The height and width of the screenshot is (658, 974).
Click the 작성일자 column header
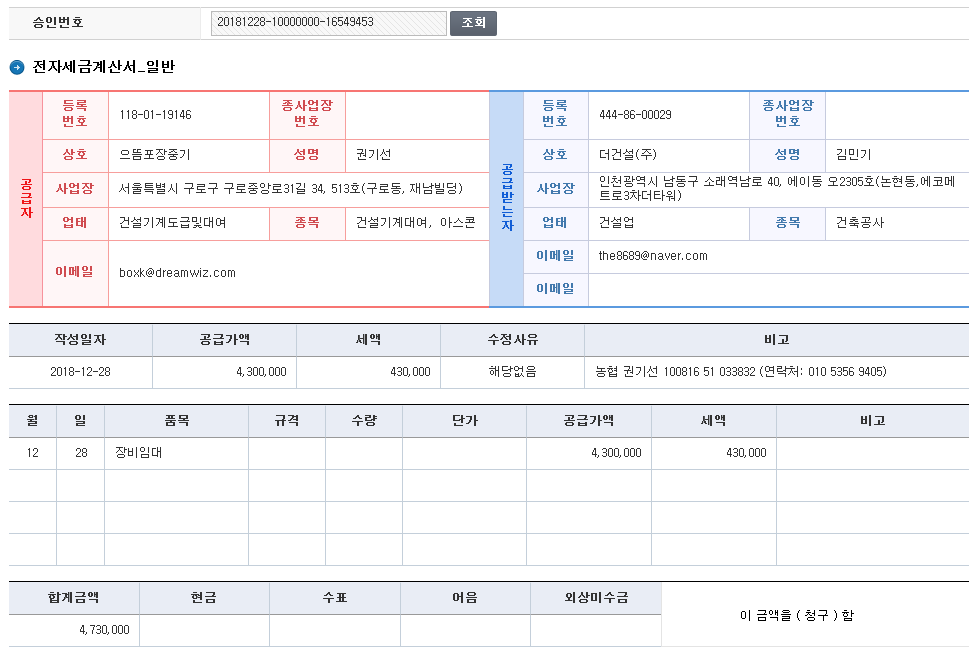coord(80,339)
